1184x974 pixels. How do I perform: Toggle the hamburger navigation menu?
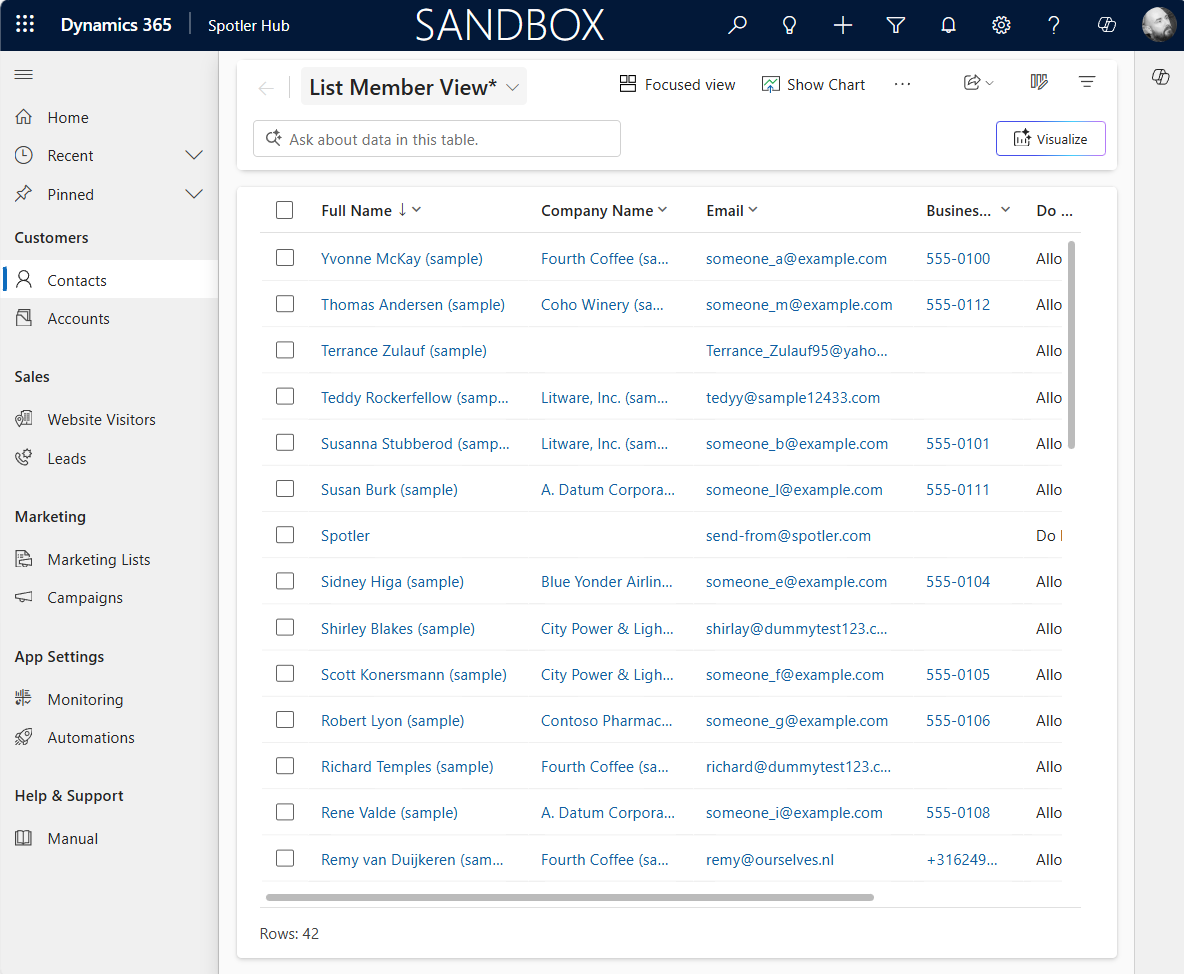[23, 74]
